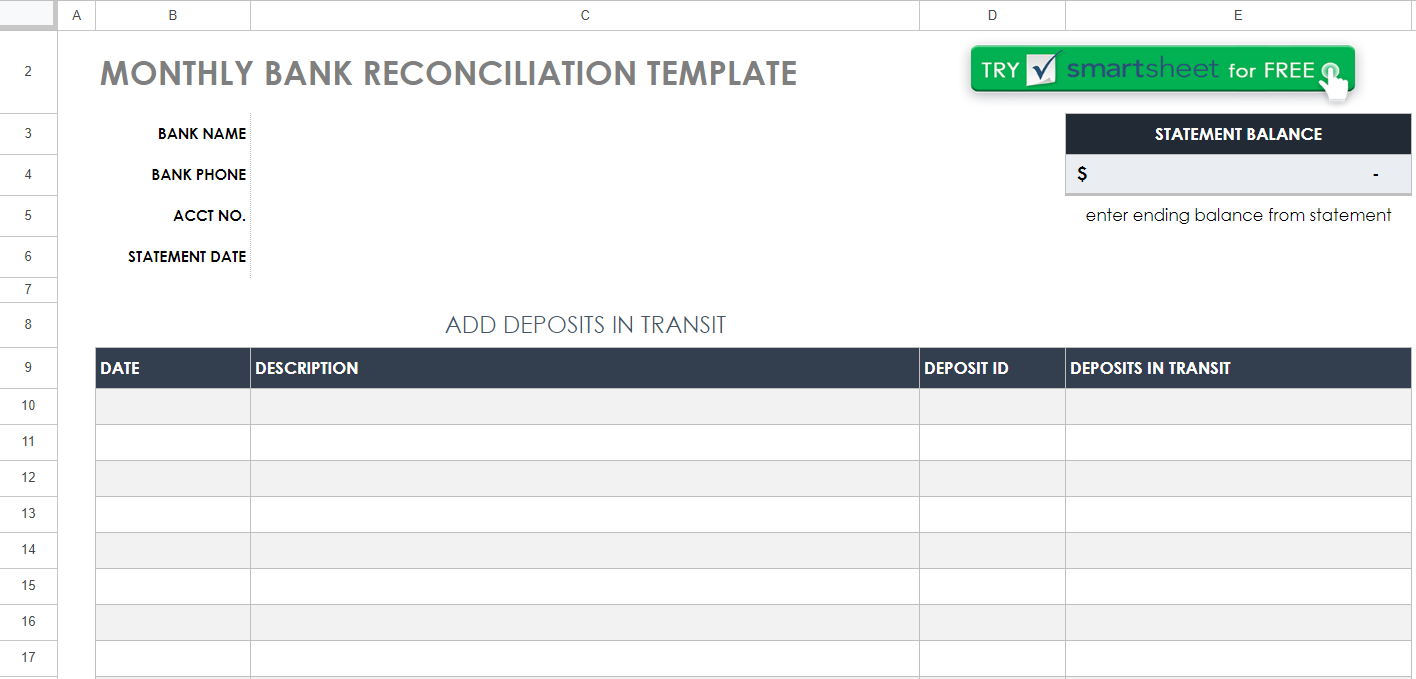Viewport: 1416px width, 679px height.
Task: Select the column D header
Action: (x=992, y=15)
